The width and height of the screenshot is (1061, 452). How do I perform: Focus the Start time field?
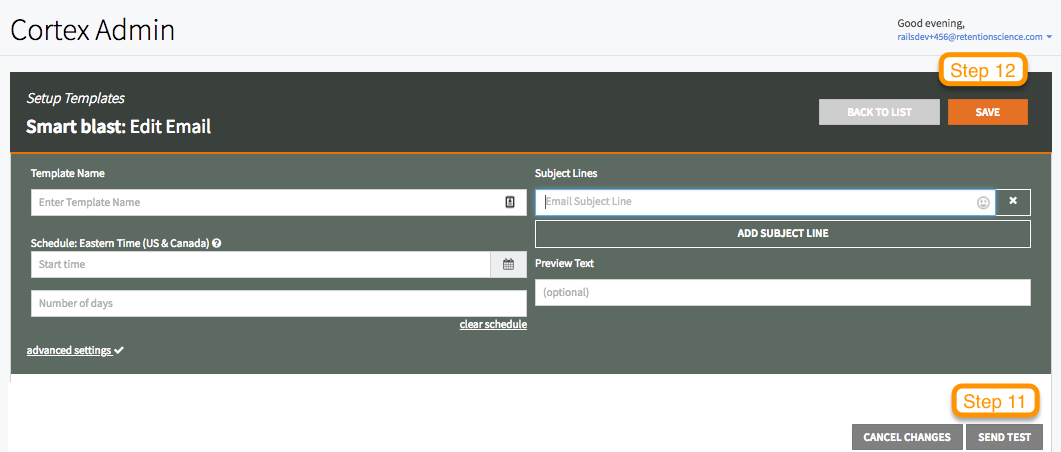pyautogui.click(x=261, y=265)
